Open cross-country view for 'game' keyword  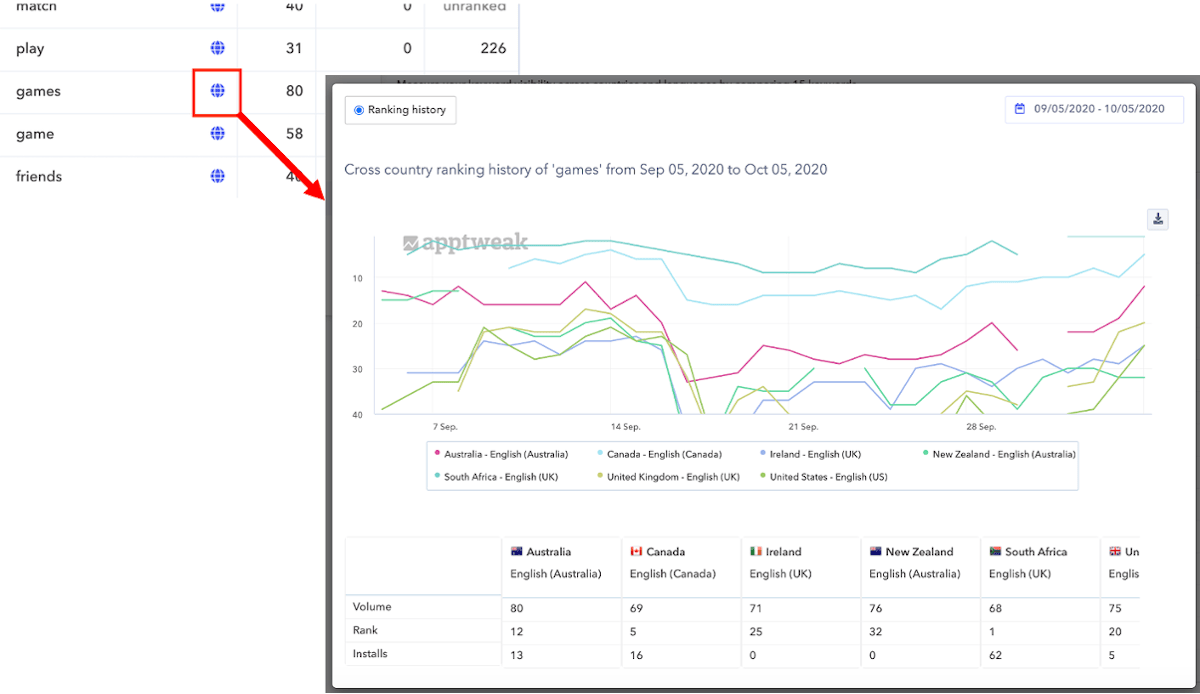pyautogui.click(x=217, y=134)
